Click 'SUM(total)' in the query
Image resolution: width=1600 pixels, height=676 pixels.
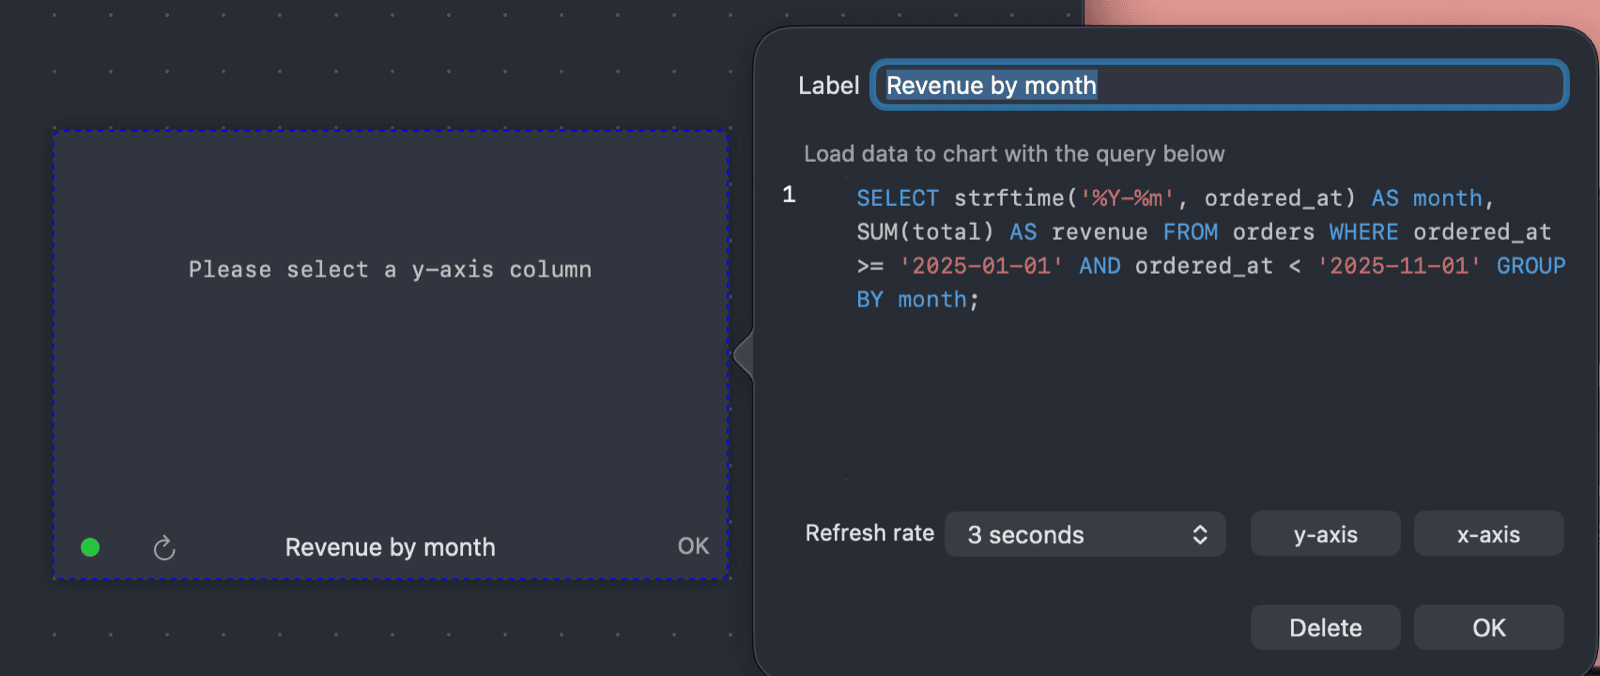click(x=925, y=232)
